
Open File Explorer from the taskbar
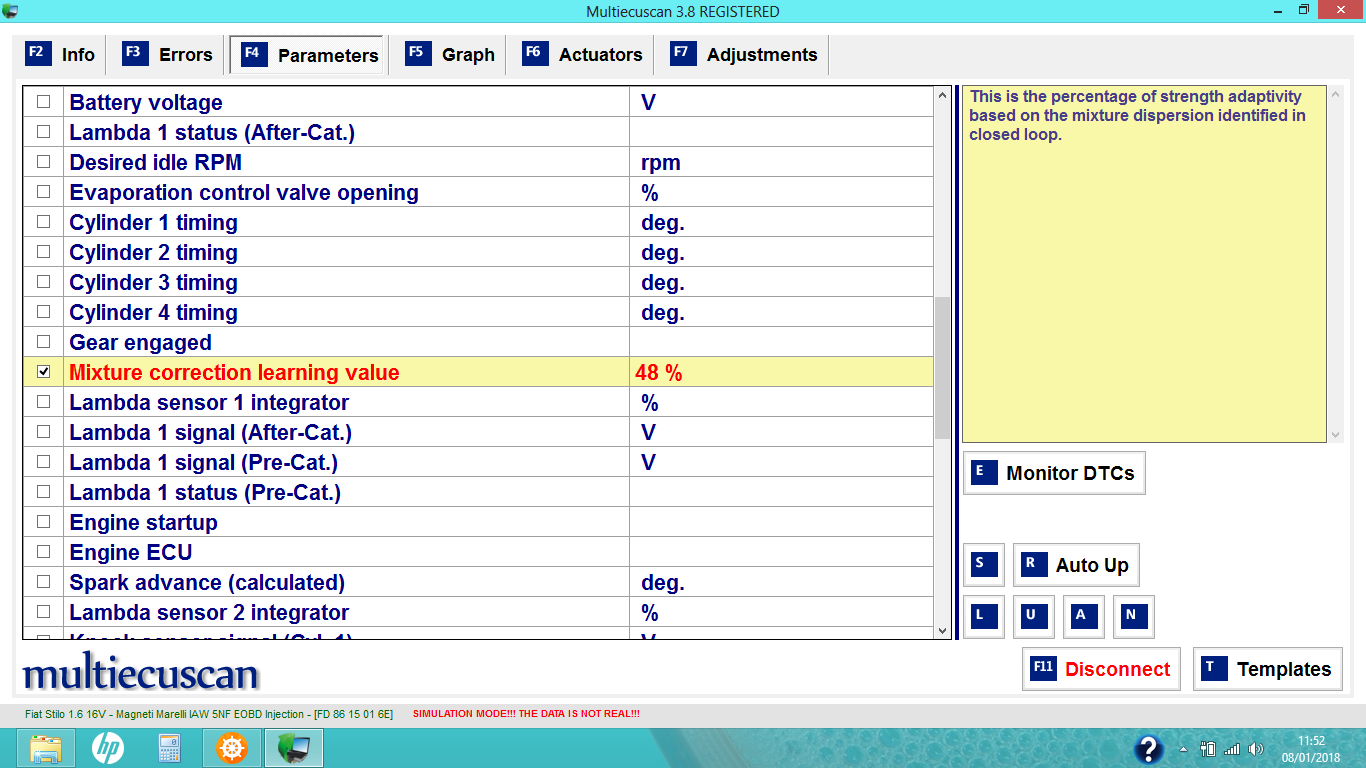pyautogui.click(x=46, y=748)
